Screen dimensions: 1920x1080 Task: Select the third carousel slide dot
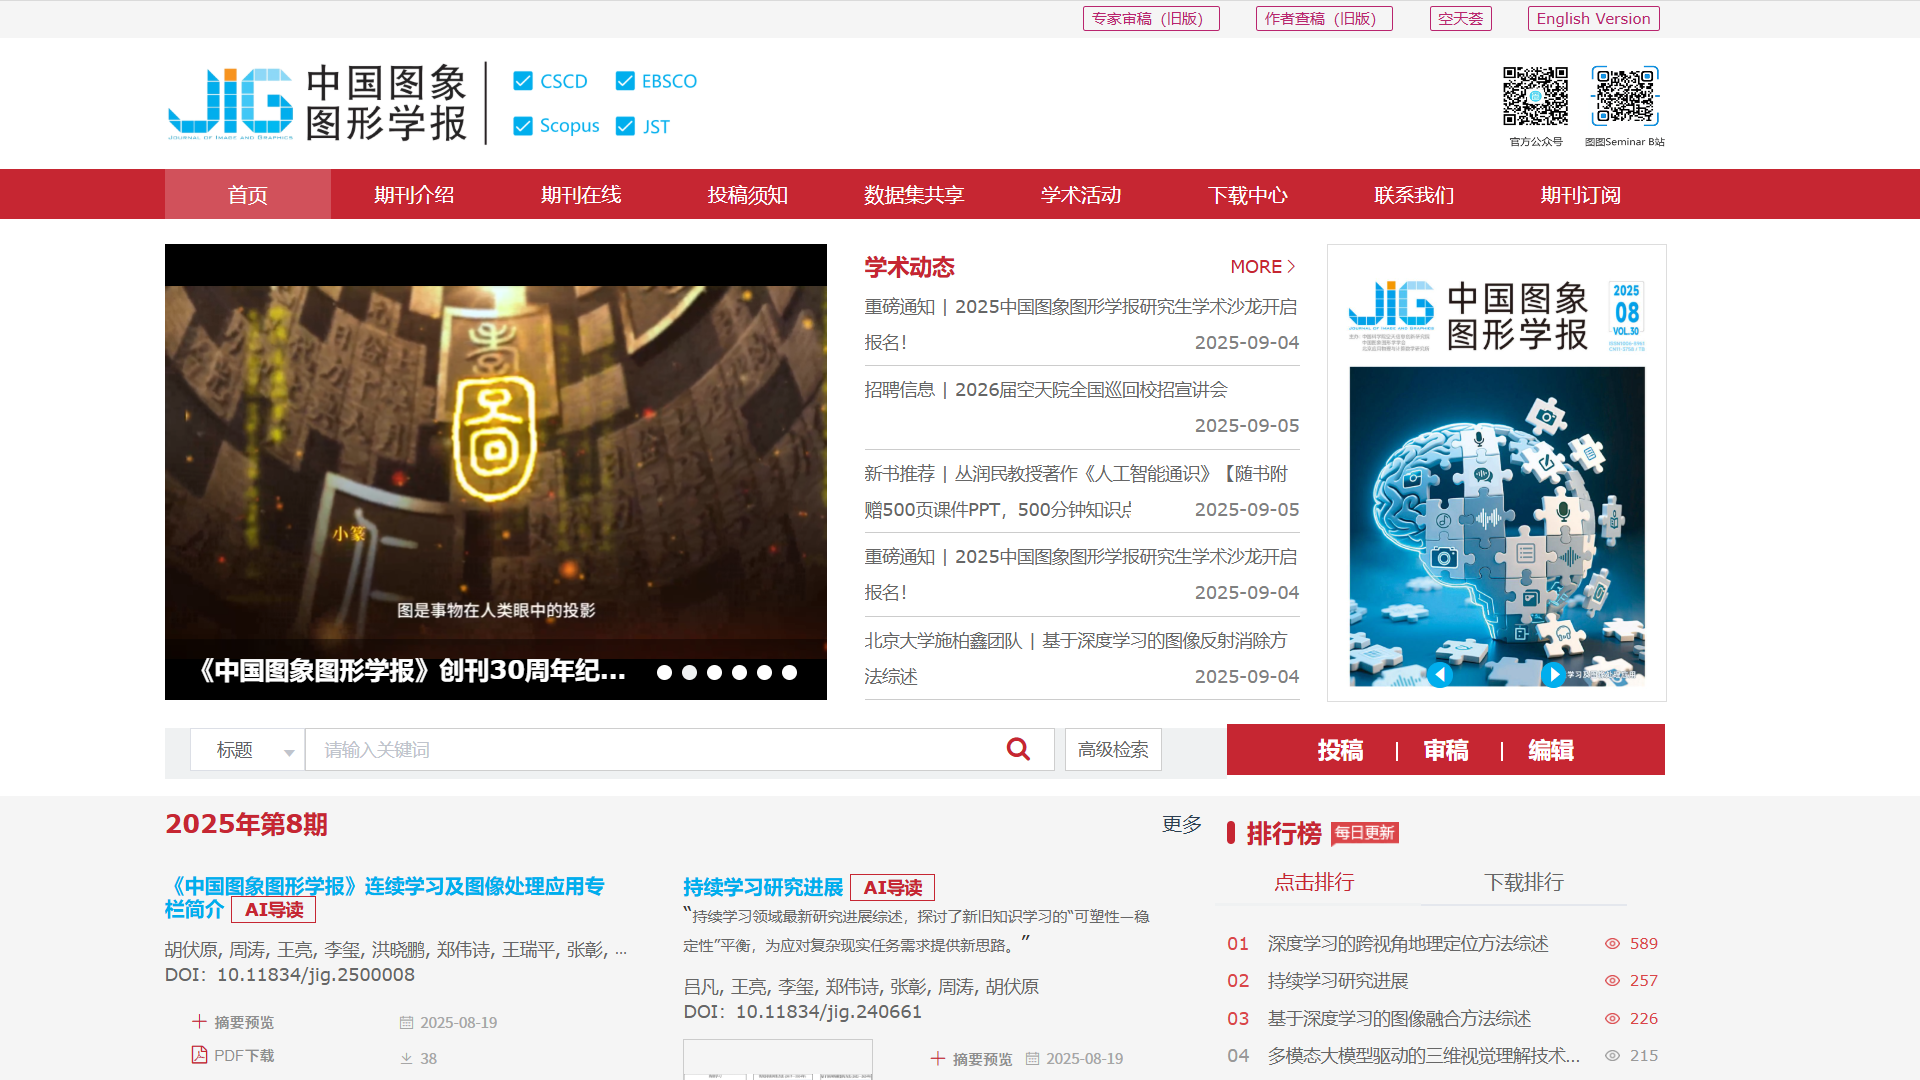(714, 673)
